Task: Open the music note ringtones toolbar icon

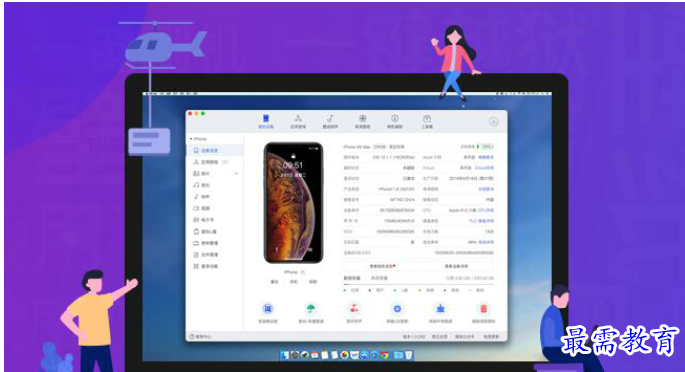Action: (x=330, y=121)
